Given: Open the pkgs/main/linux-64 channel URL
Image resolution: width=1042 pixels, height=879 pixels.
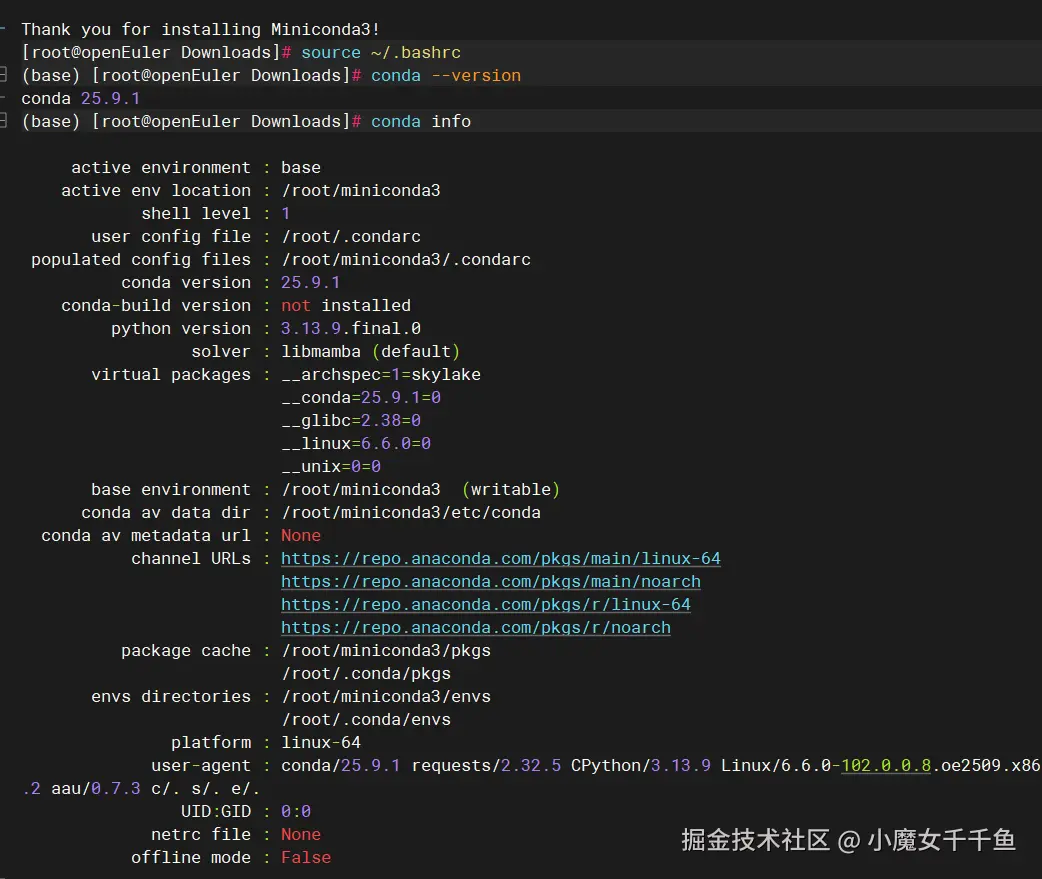Looking at the screenshot, I should coord(500,558).
